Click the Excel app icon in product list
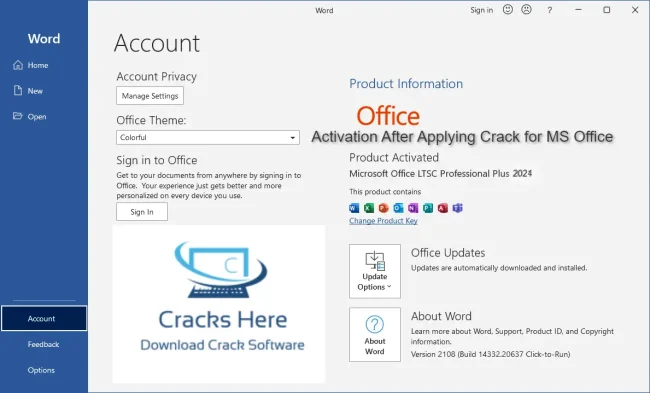This screenshot has height=393, width=650. coord(369,208)
